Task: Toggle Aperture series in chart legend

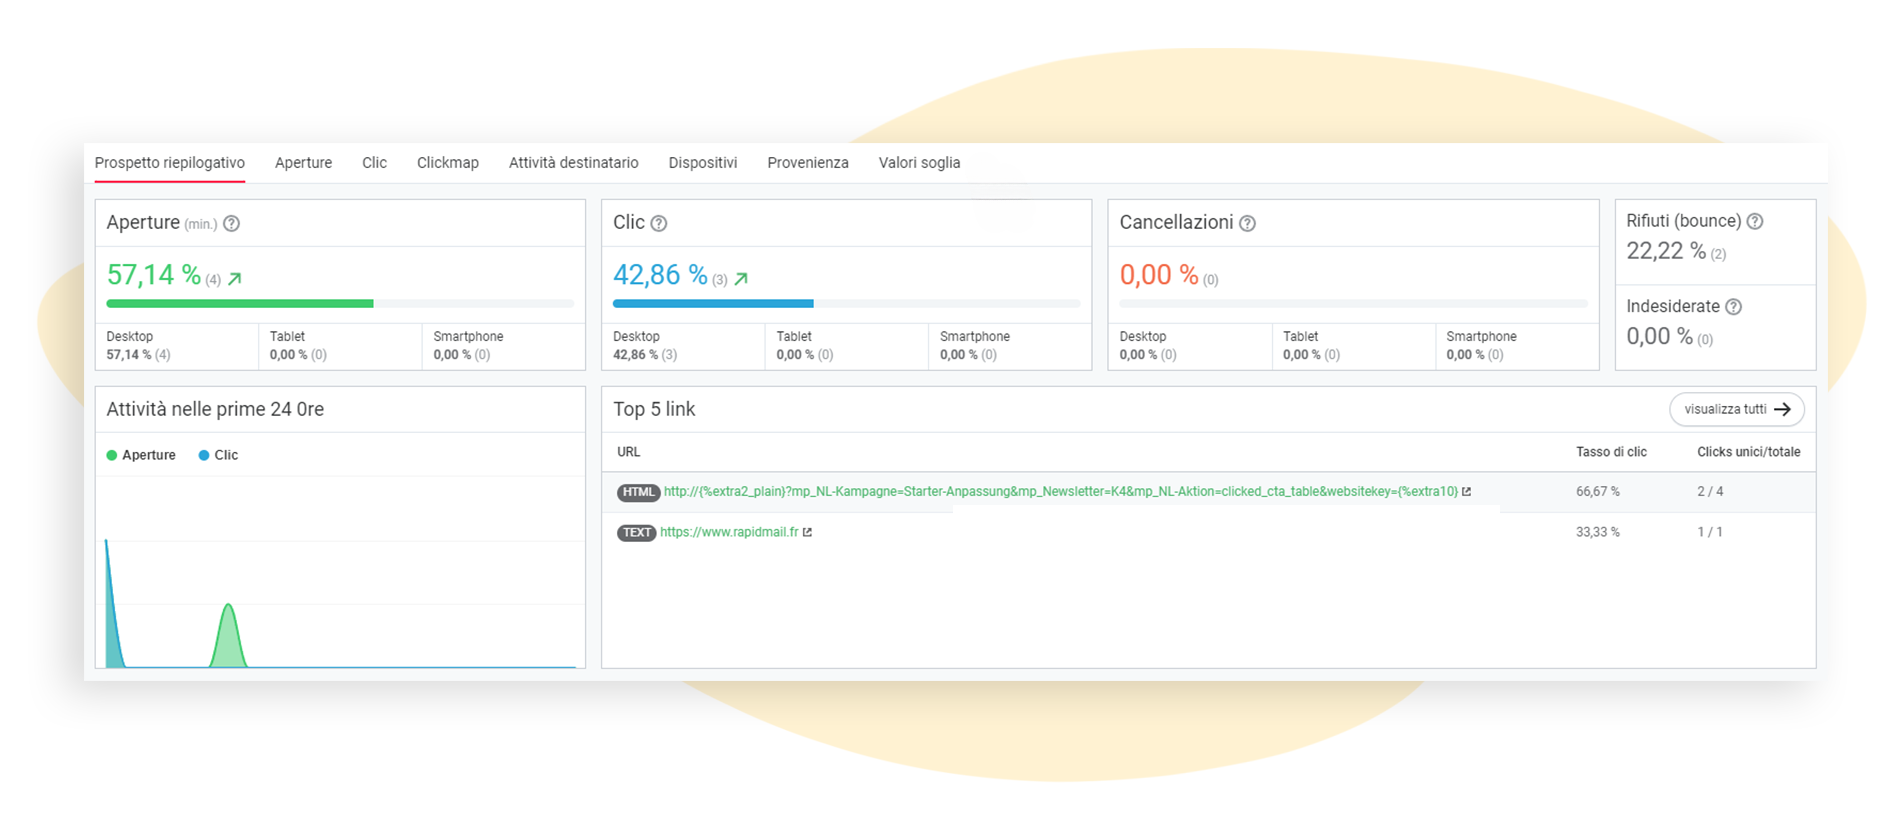Action: [141, 455]
